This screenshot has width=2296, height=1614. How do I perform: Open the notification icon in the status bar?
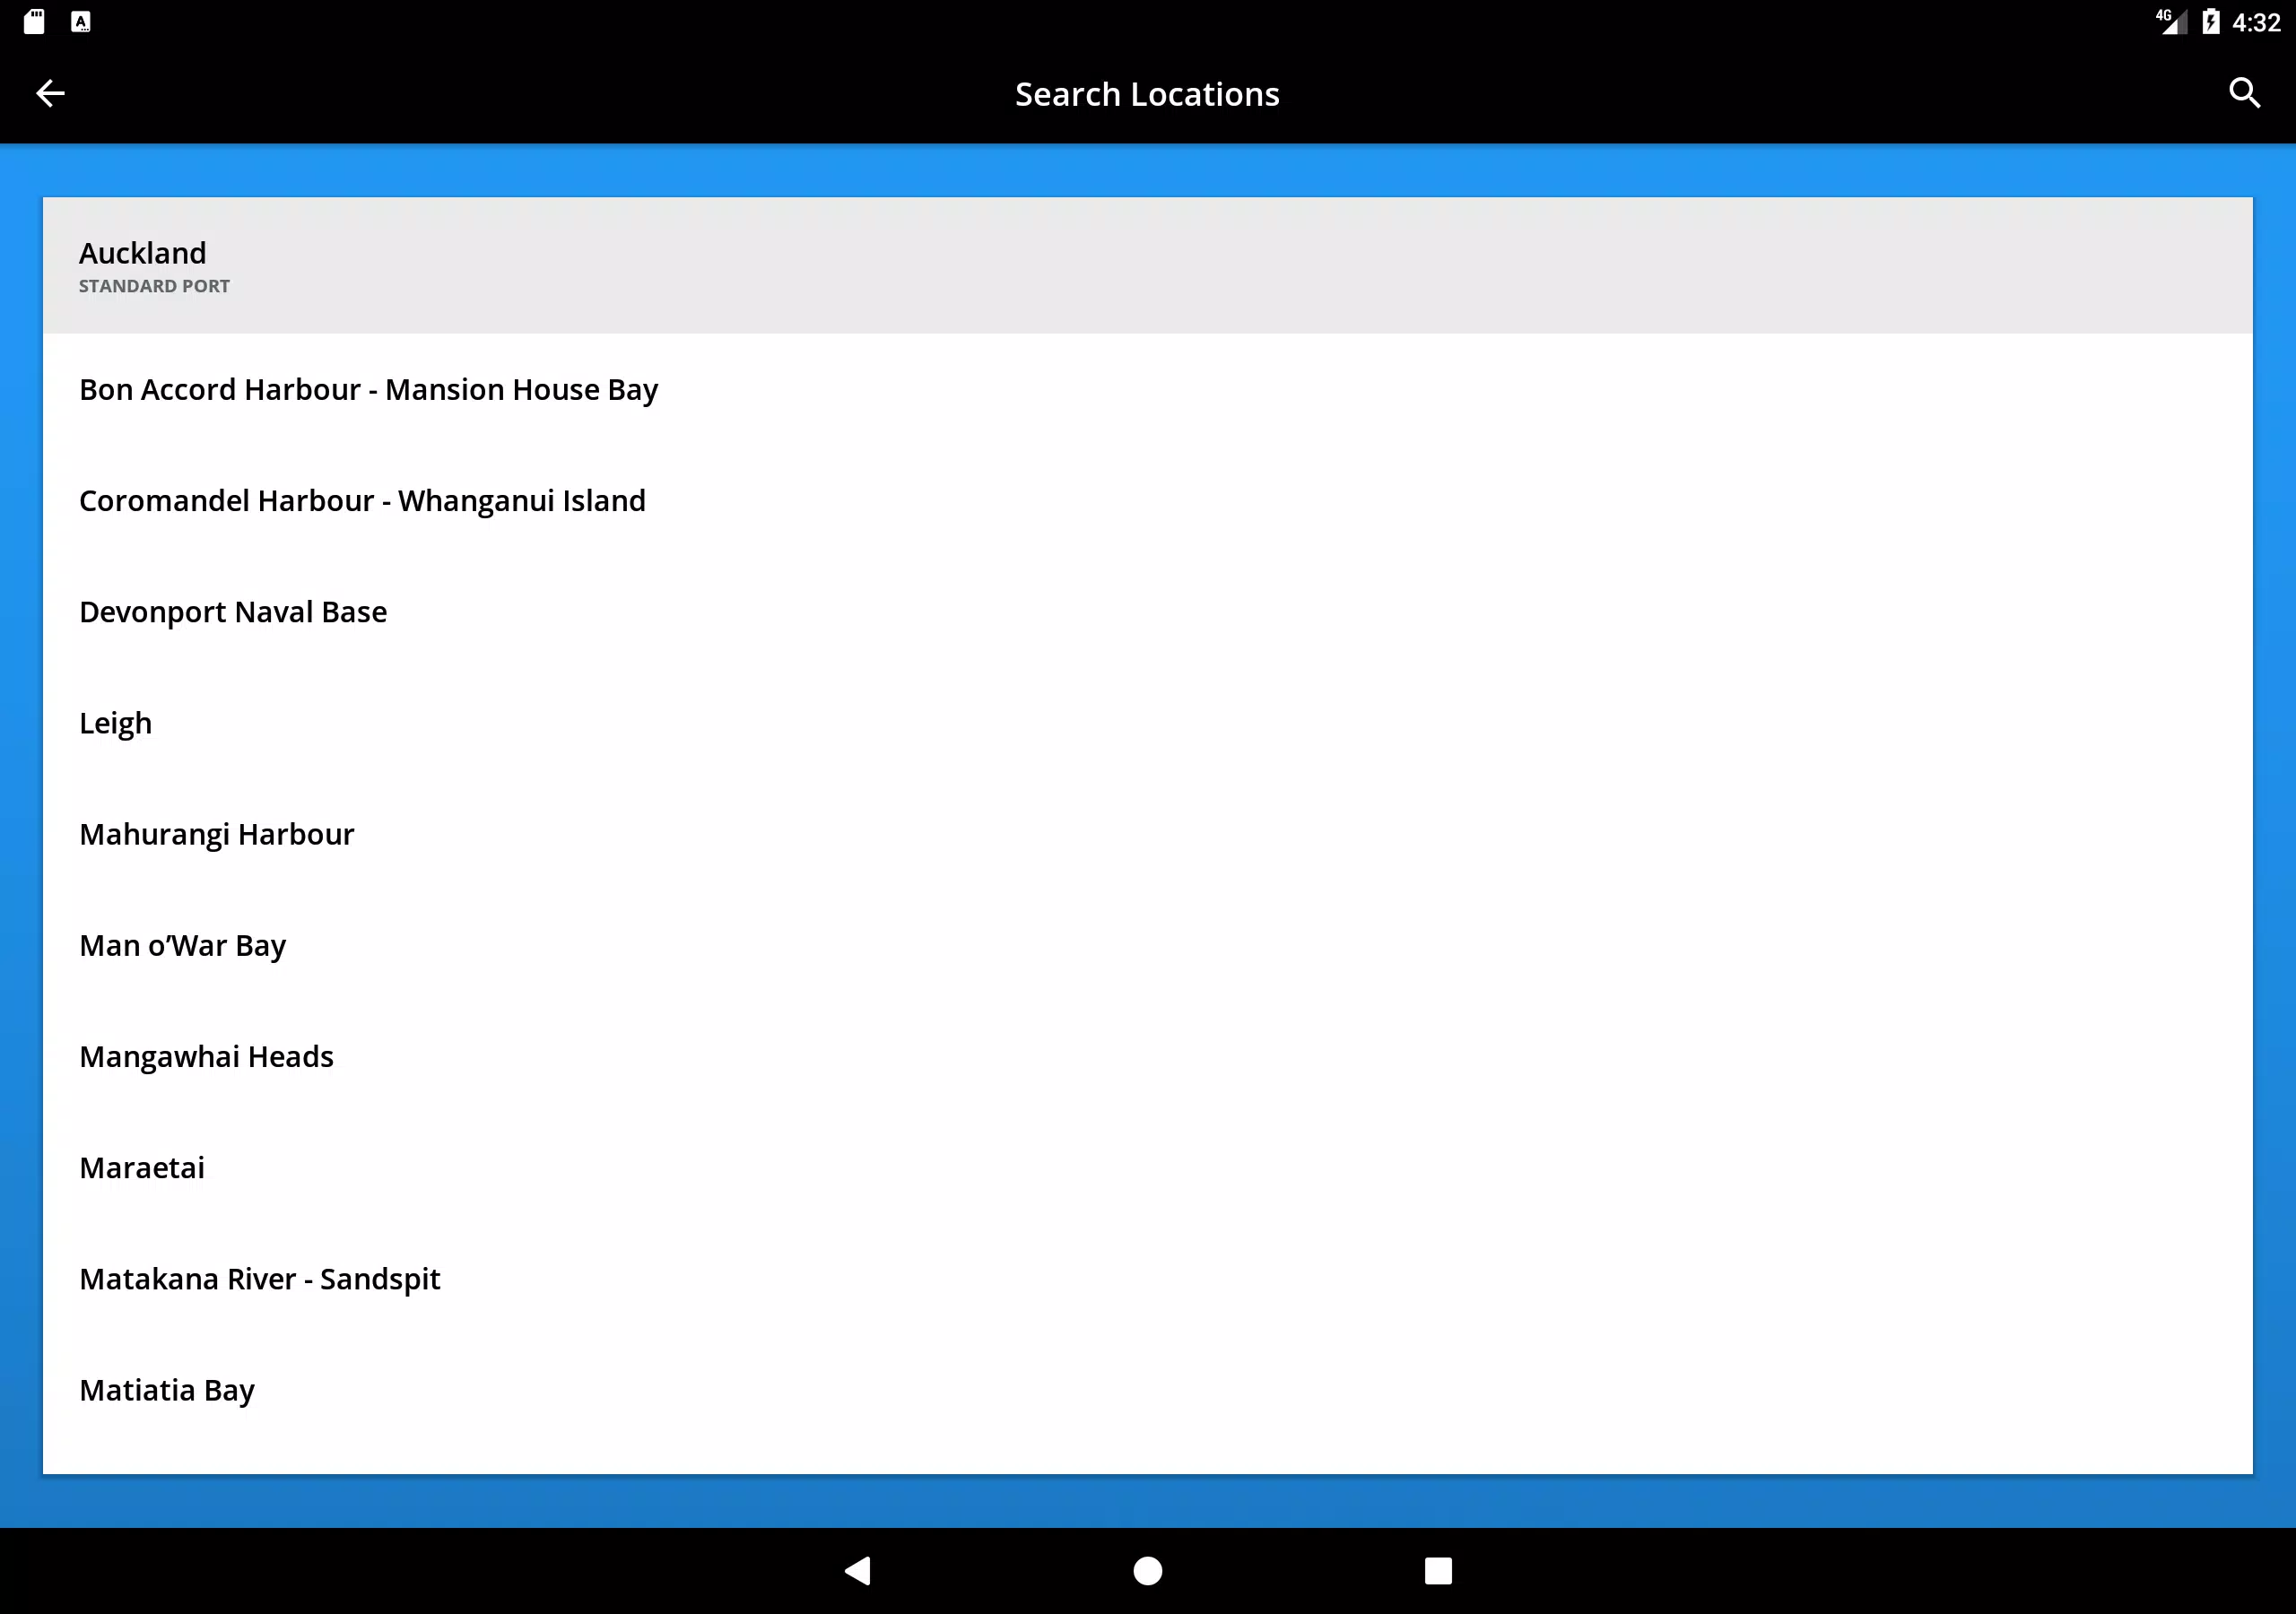pos(36,21)
